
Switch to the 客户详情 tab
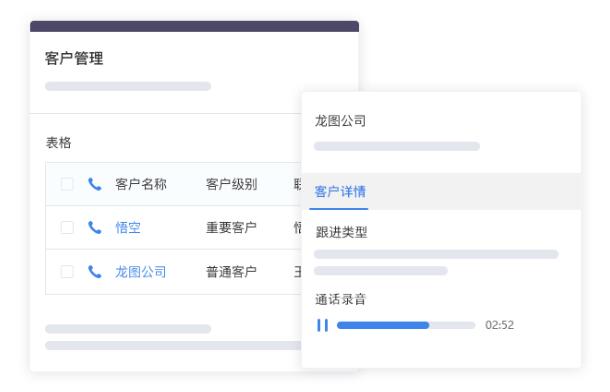point(340,192)
